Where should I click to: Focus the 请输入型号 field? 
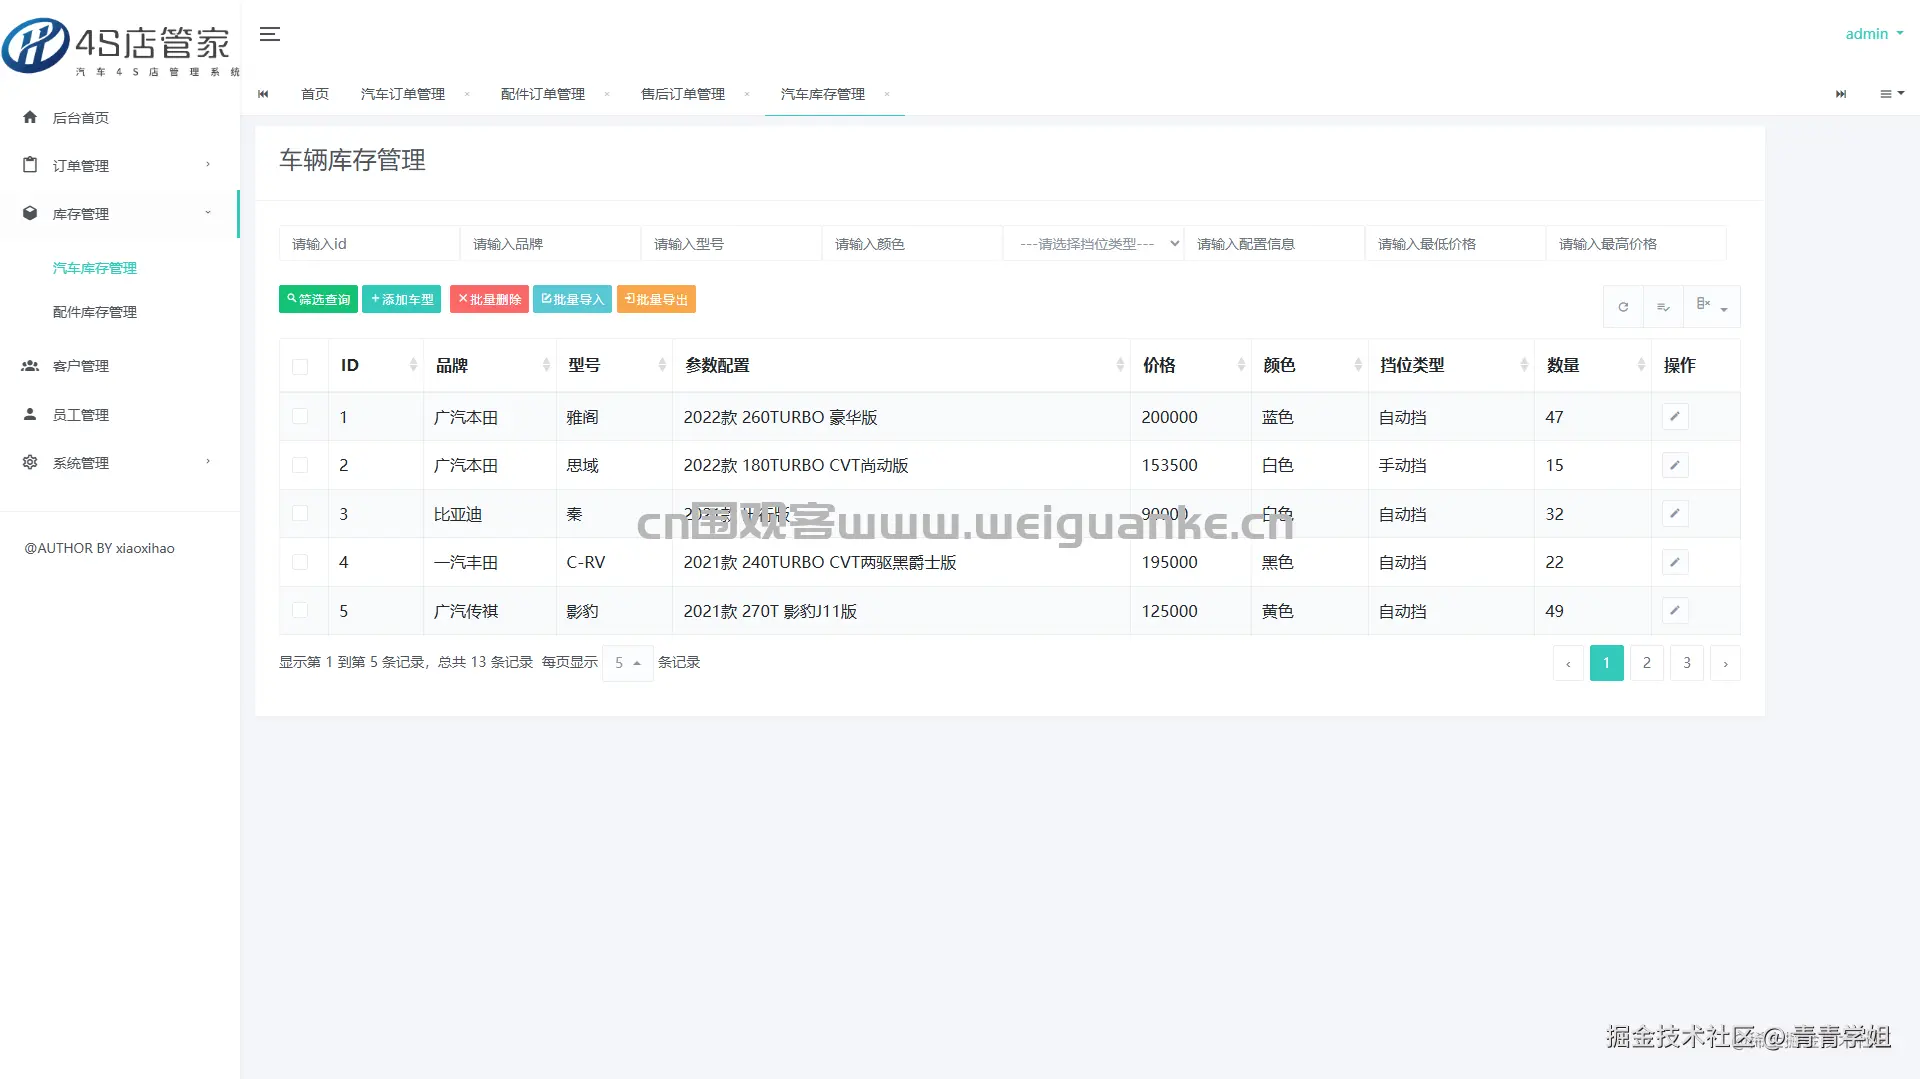coord(731,244)
